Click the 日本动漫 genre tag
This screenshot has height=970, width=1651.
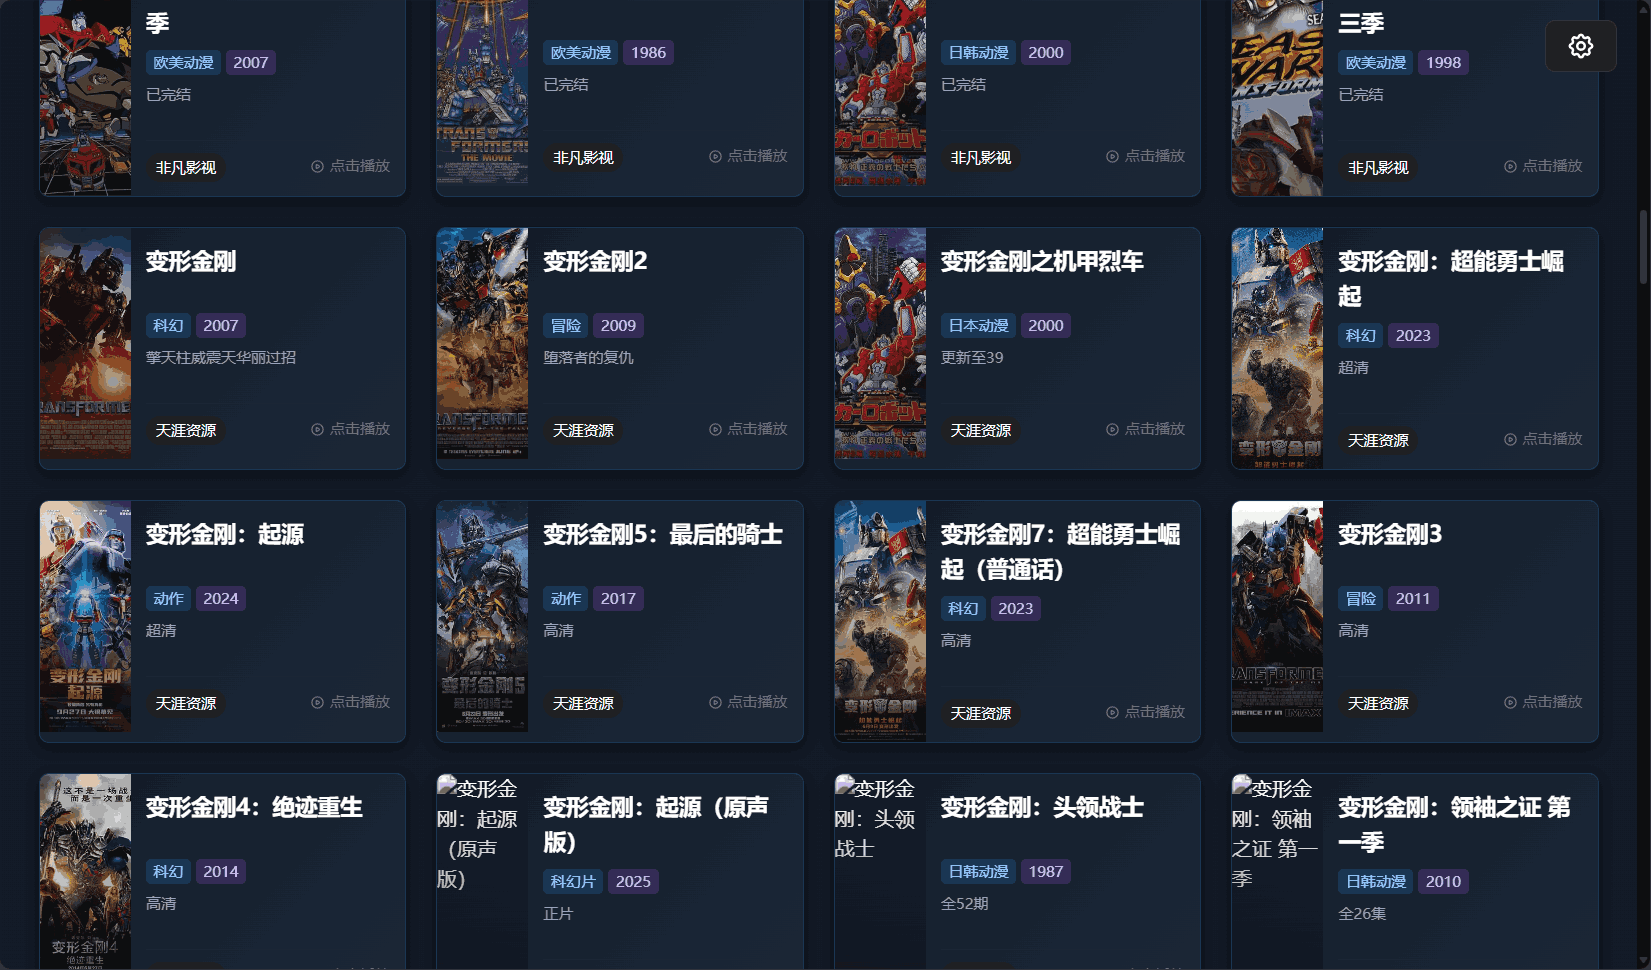point(978,325)
